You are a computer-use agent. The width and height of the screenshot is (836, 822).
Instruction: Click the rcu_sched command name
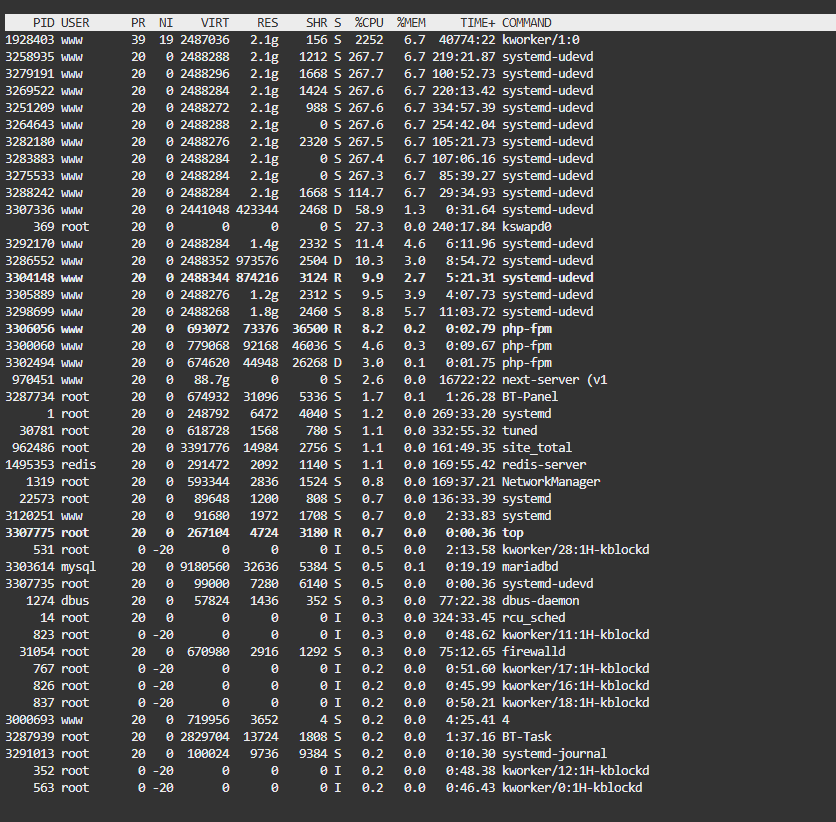534,618
